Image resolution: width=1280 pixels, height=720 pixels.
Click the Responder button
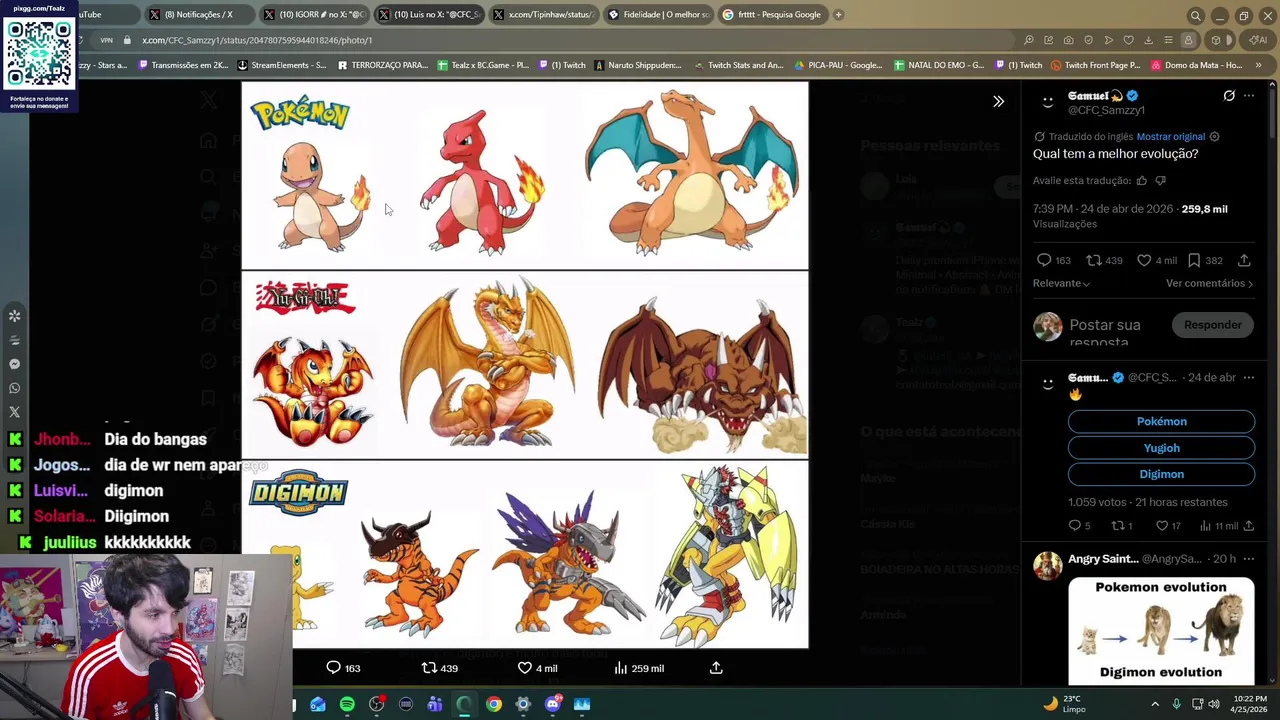[x=1212, y=325]
